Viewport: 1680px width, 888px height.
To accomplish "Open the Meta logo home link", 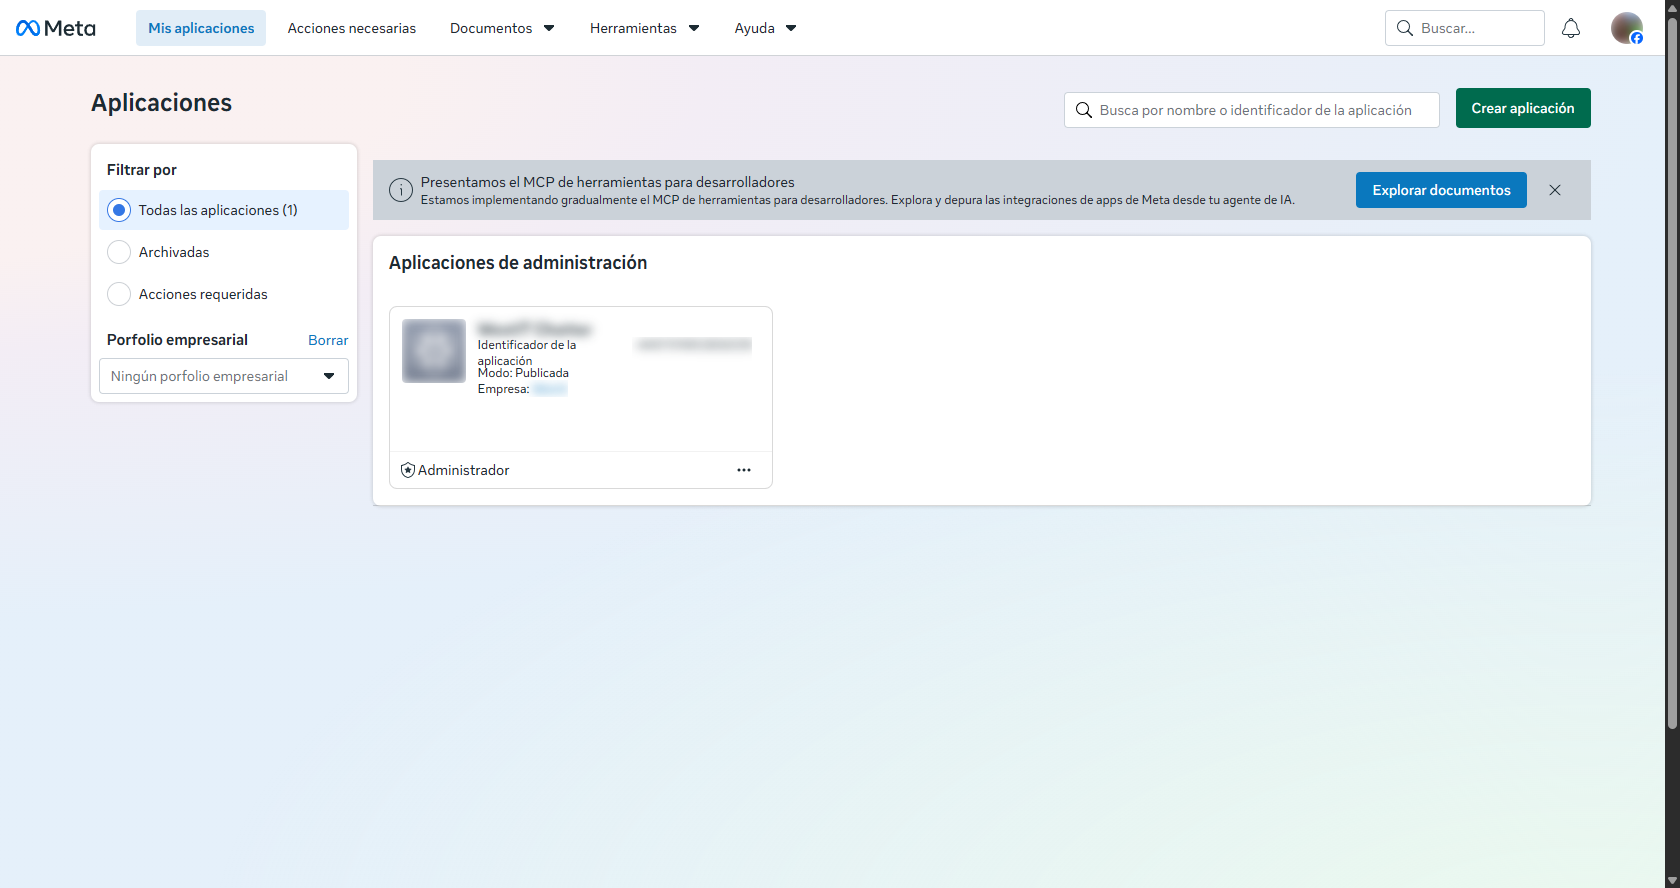I will click(x=56, y=28).
